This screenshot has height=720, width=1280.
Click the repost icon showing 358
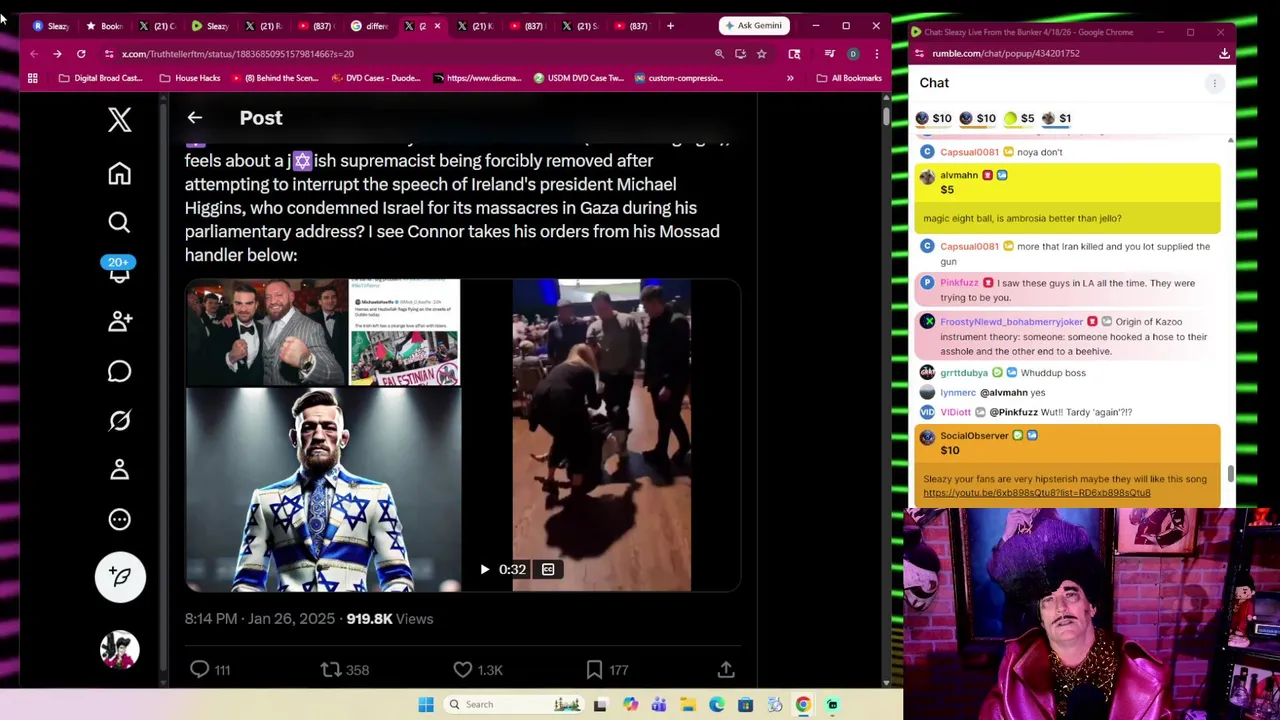pos(331,669)
